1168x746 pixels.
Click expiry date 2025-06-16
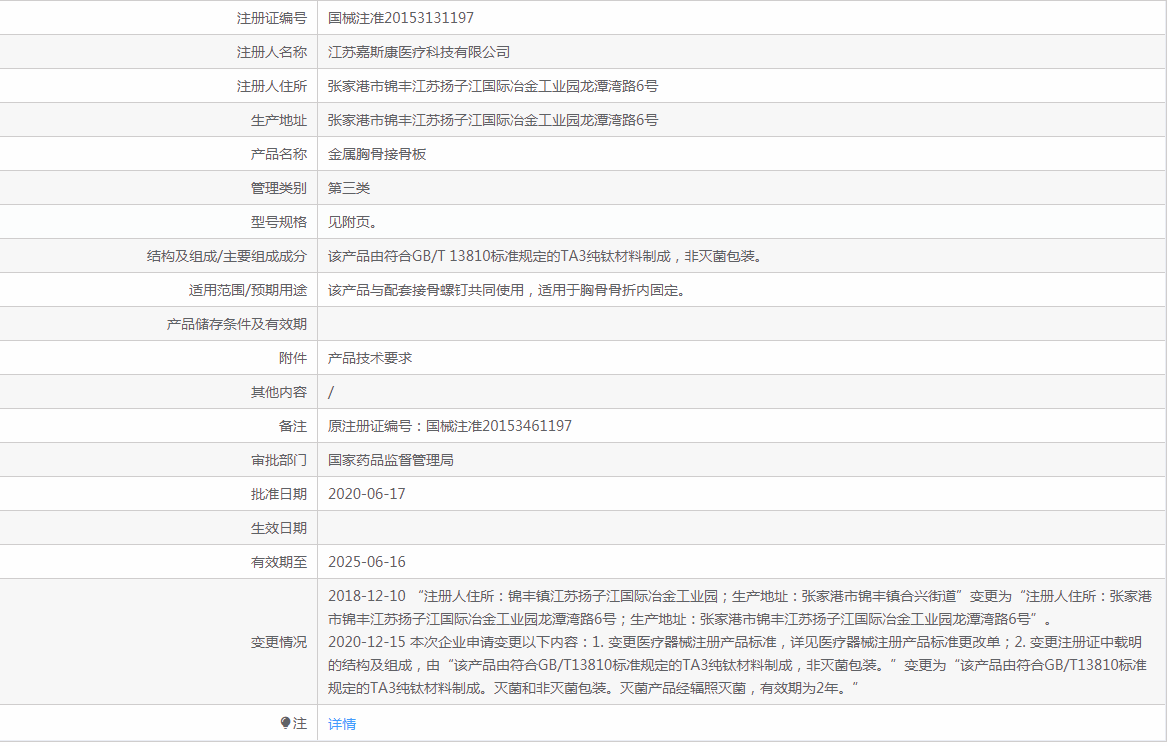(366, 562)
